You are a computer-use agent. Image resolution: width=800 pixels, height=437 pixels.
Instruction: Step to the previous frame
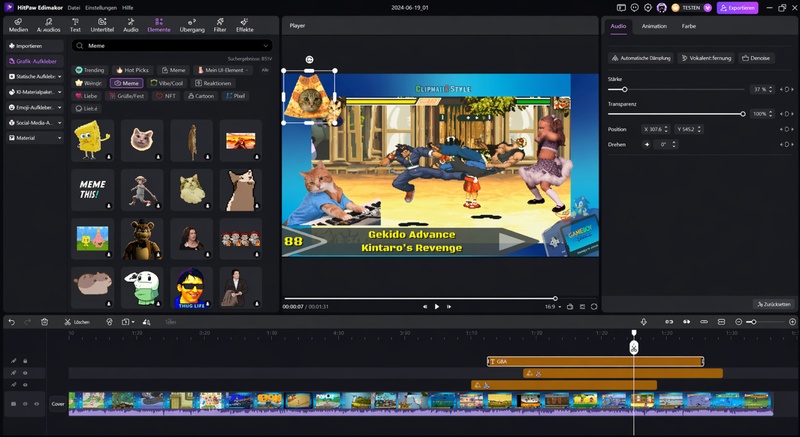(425, 306)
